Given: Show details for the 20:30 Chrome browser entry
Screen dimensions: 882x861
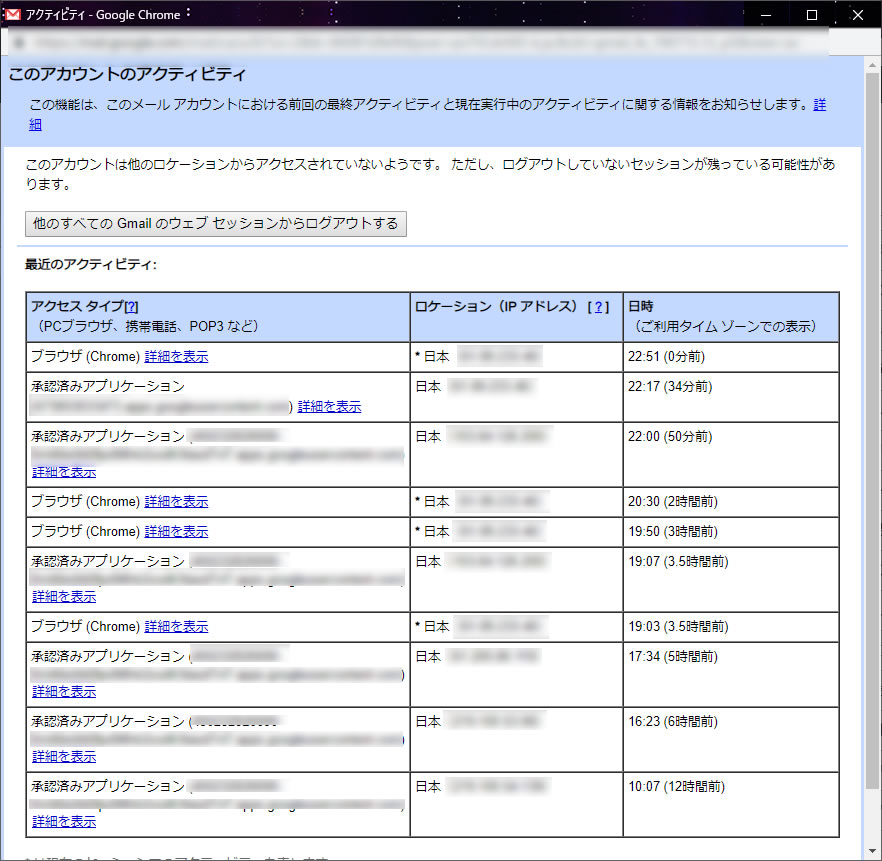Looking at the screenshot, I should click(x=176, y=502).
